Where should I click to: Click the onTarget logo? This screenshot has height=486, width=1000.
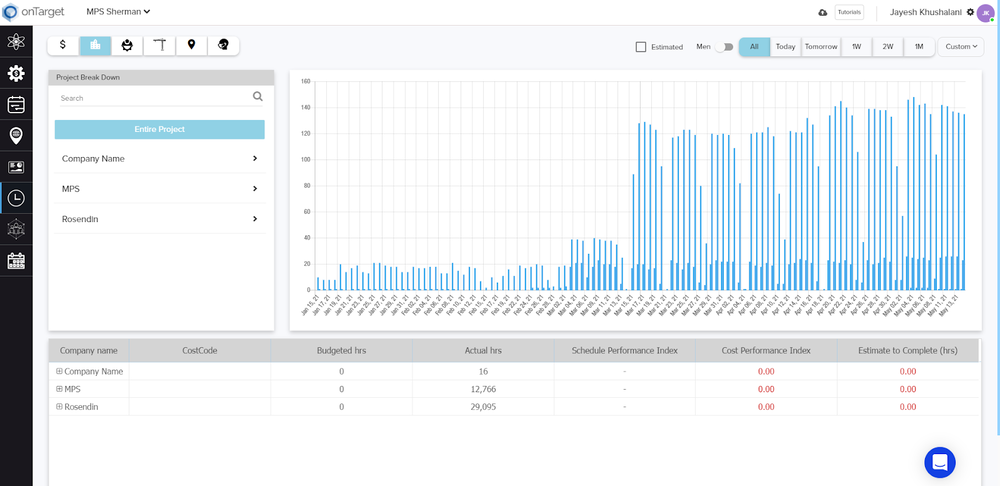[x=33, y=12]
